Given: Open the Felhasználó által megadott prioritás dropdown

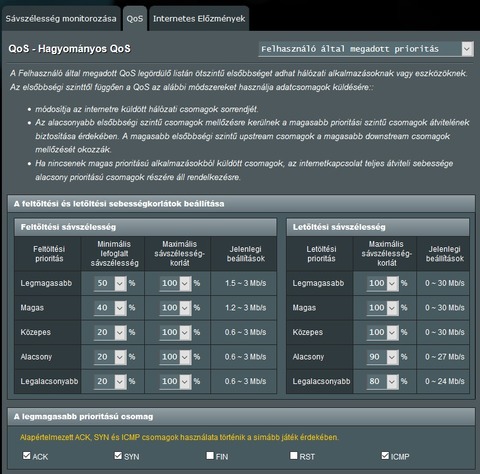Looking at the screenshot, I should coord(366,49).
